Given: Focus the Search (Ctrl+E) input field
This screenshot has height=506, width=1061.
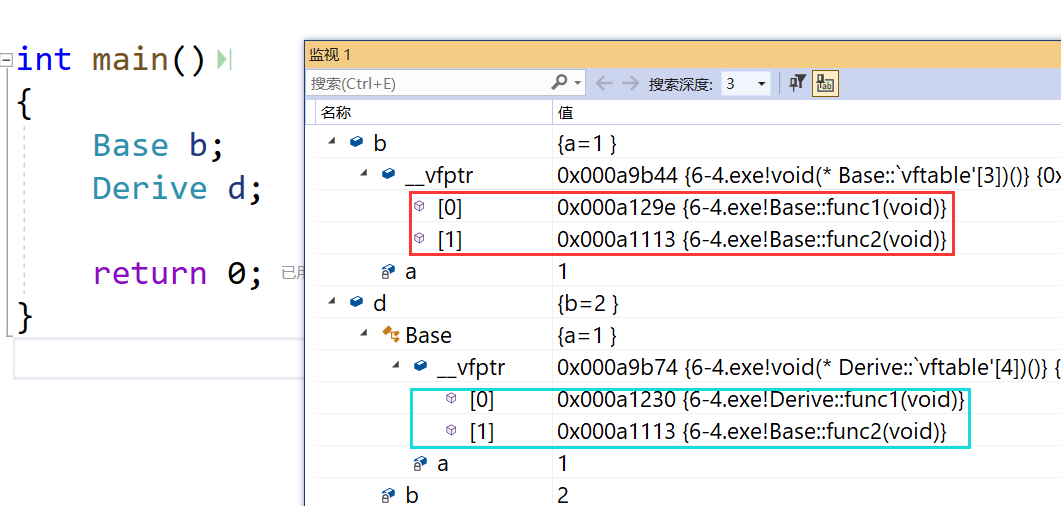Looking at the screenshot, I should pyautogui.click(x=428, y=83).
